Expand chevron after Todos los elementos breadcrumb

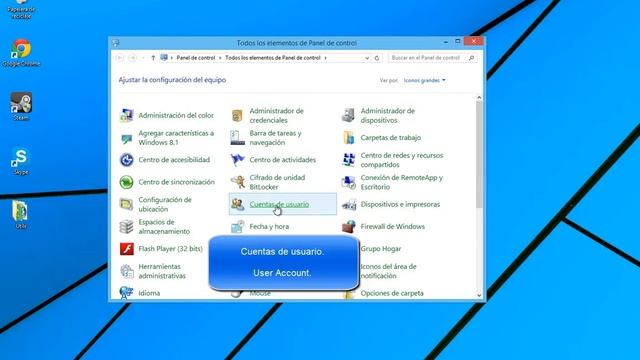point(325,58)
